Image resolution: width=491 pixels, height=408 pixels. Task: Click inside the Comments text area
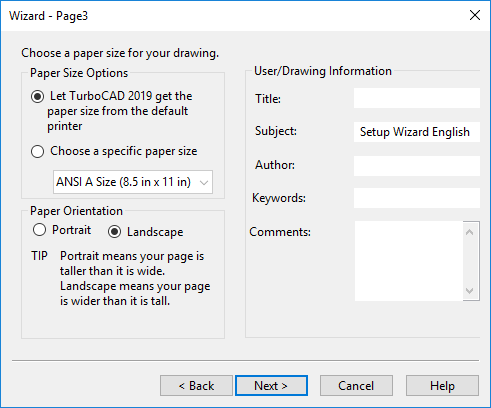tap(409, 261)
